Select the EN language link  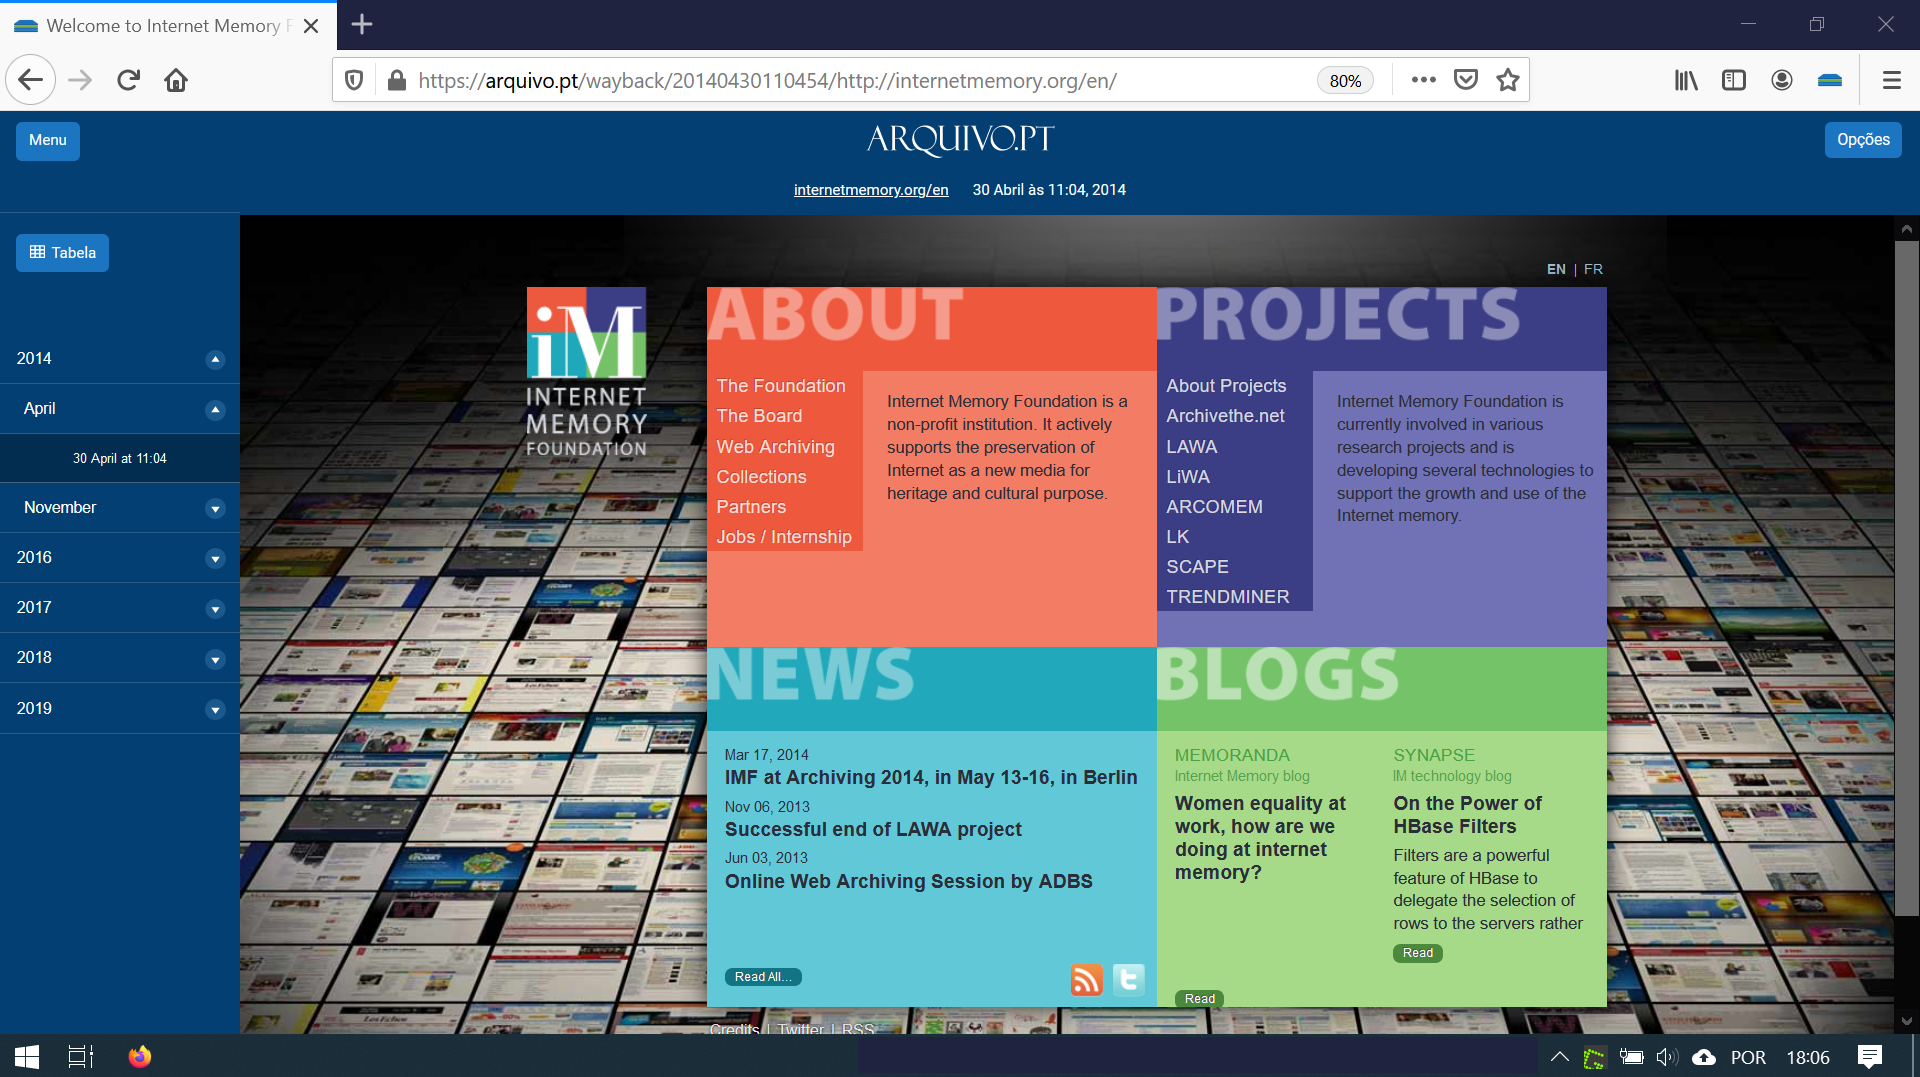click(1556, 269)
